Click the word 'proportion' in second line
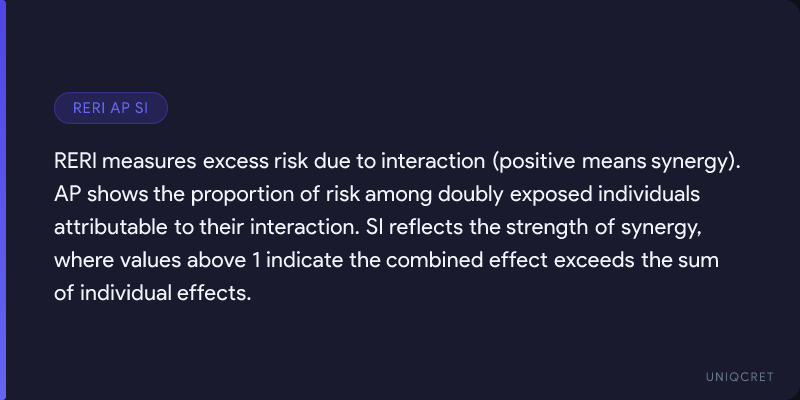 [235, 196]
